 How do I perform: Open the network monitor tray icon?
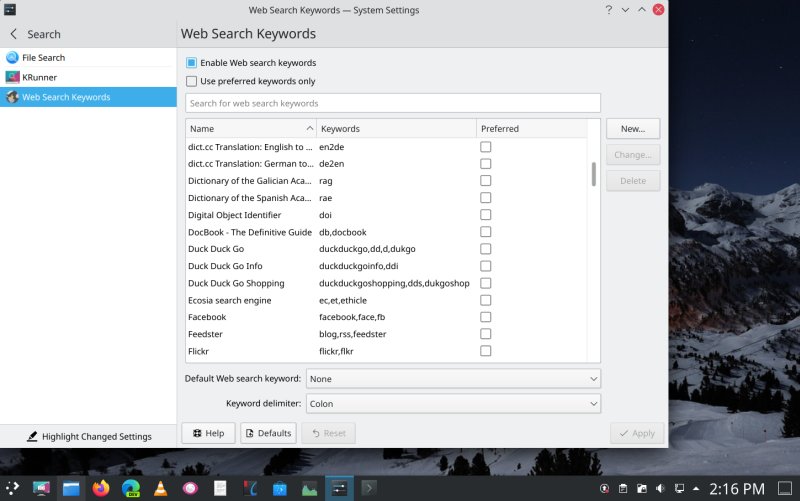click(x=679, y=489)
